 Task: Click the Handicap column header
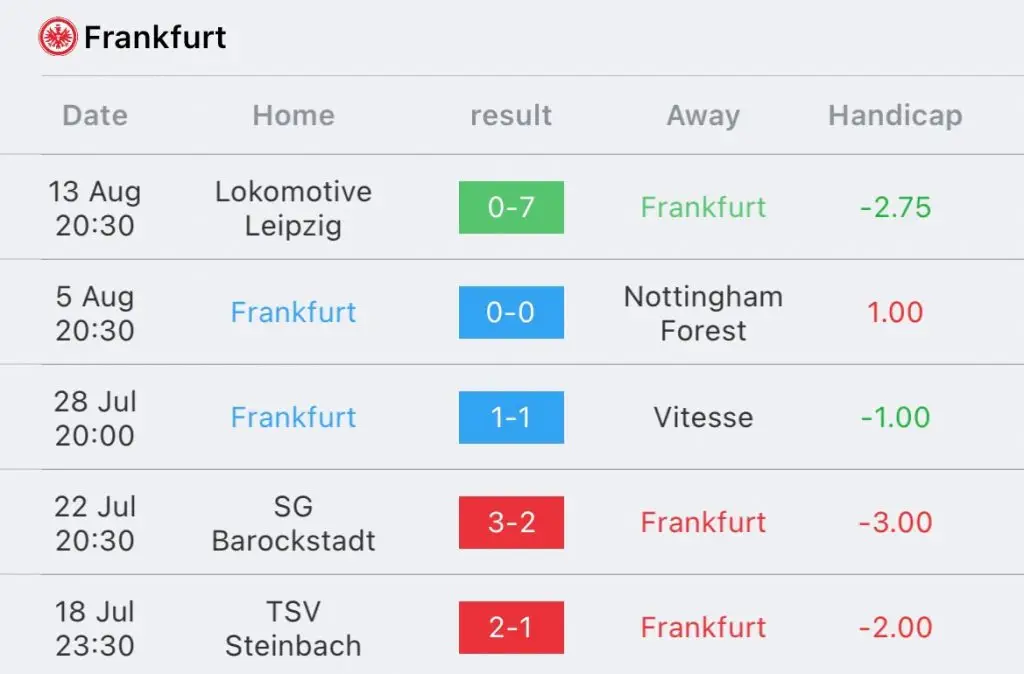coord(895,116)
